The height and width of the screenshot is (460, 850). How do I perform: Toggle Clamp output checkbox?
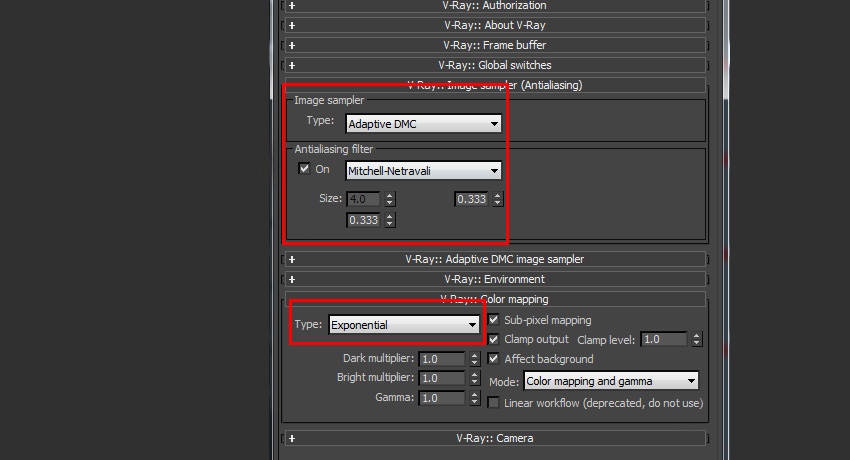pyautogui.click(x=493, y=339)
